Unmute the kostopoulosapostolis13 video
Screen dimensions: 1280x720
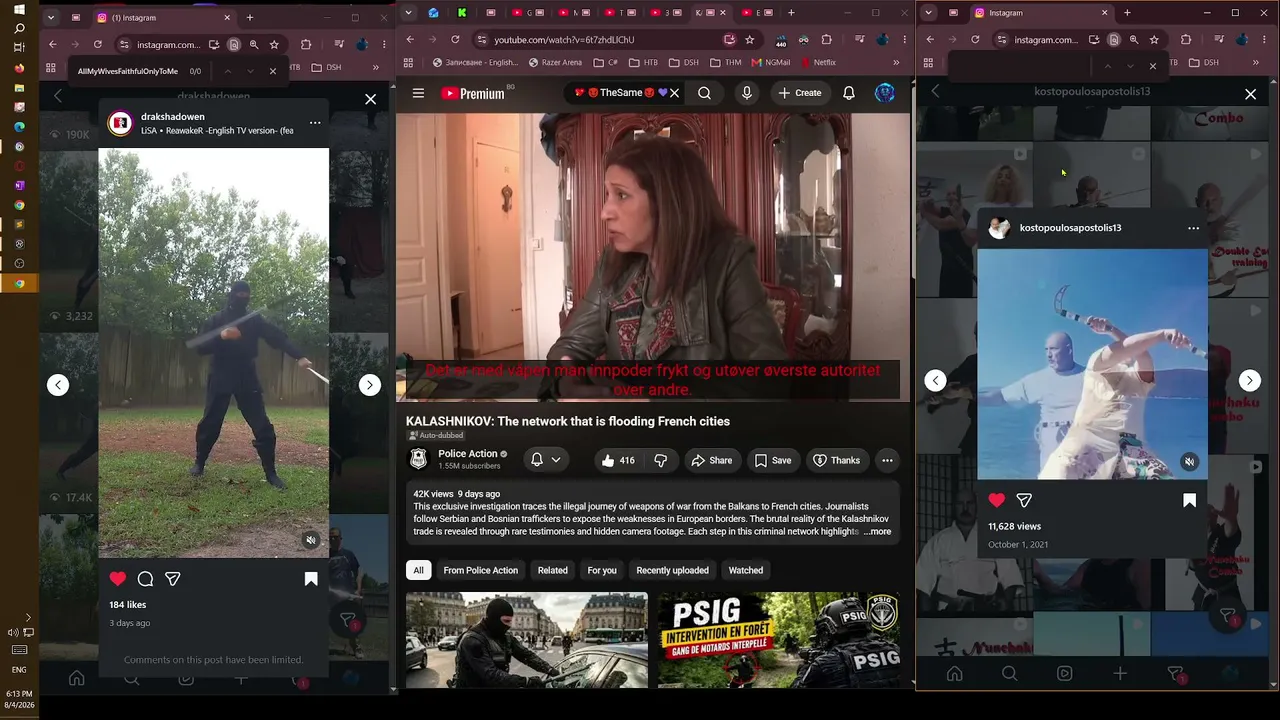[1189, 462]
